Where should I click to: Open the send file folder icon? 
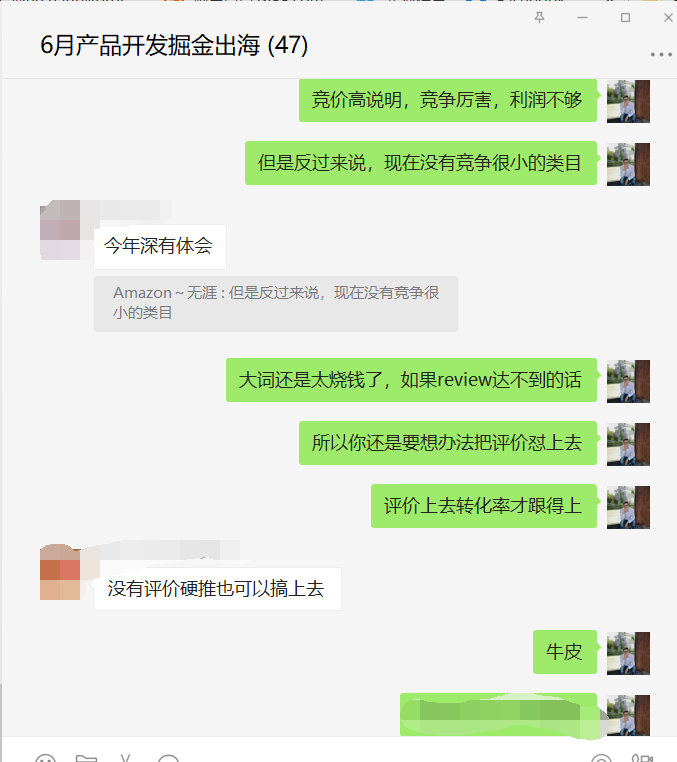(x=87, y=758)
